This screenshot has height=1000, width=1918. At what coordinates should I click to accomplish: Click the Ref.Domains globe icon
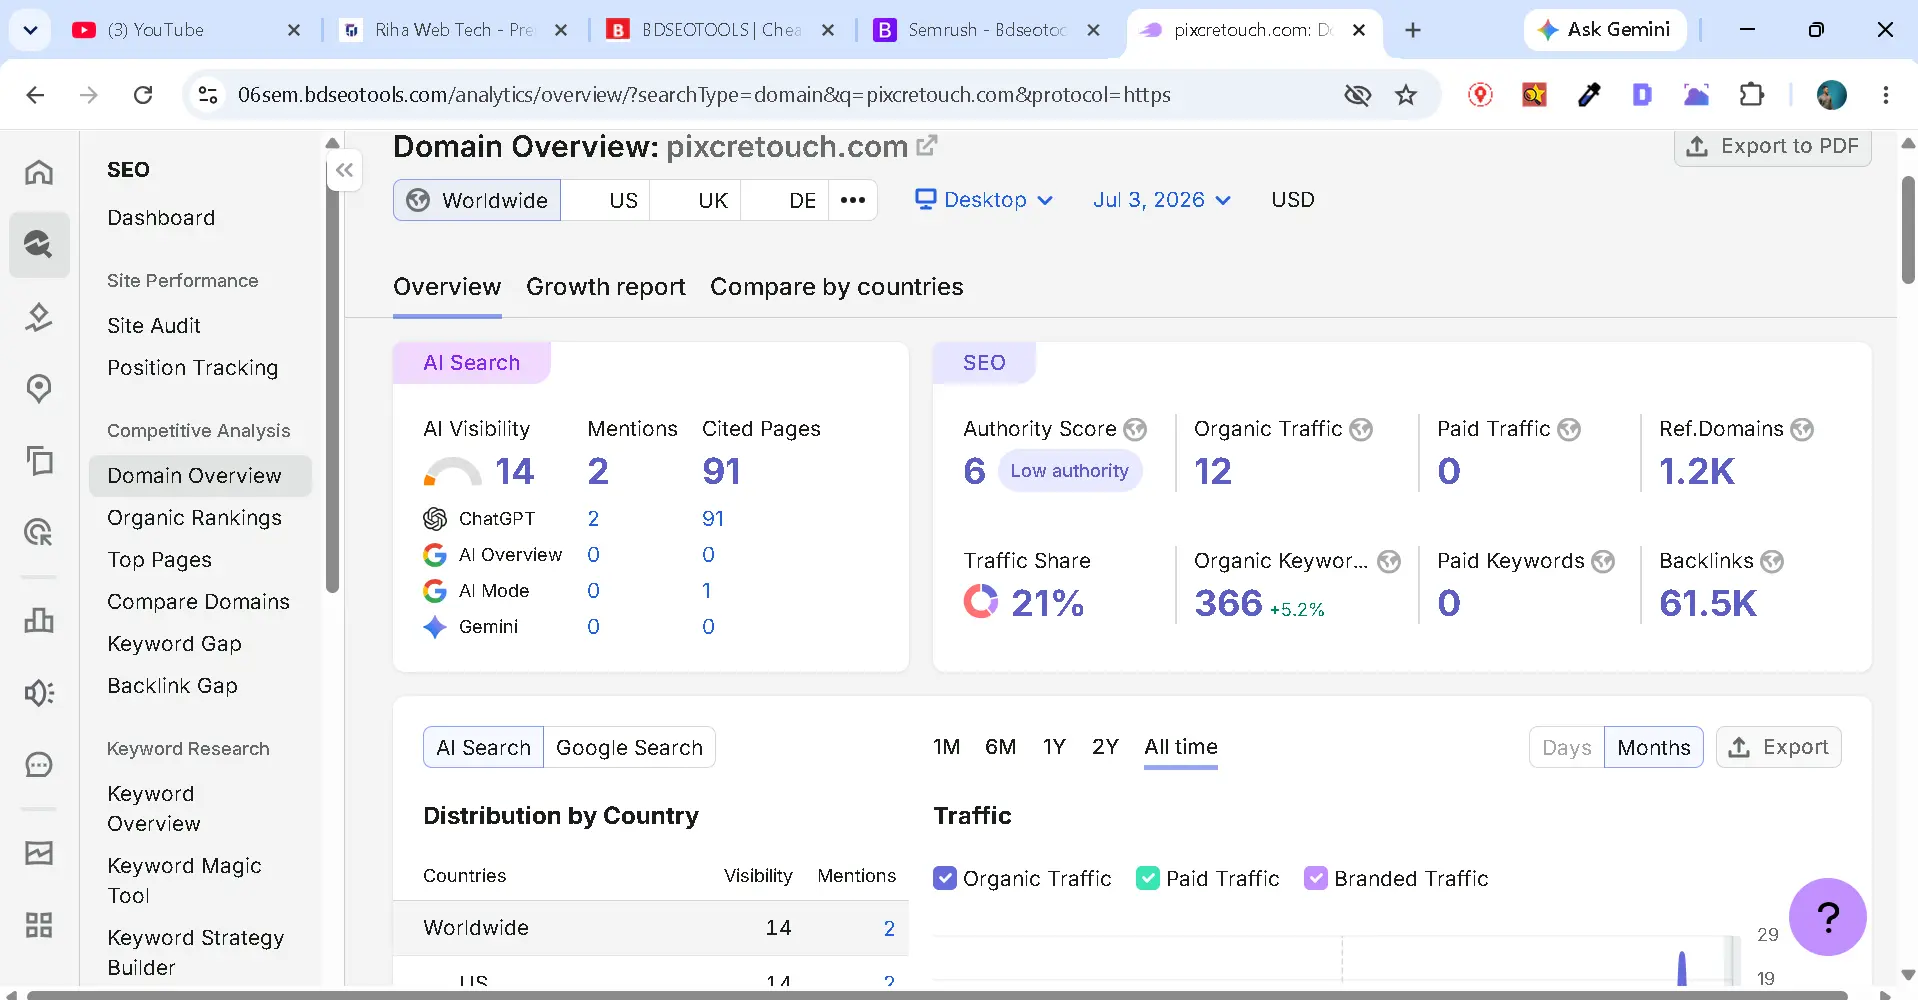(x=1802, y=430)
